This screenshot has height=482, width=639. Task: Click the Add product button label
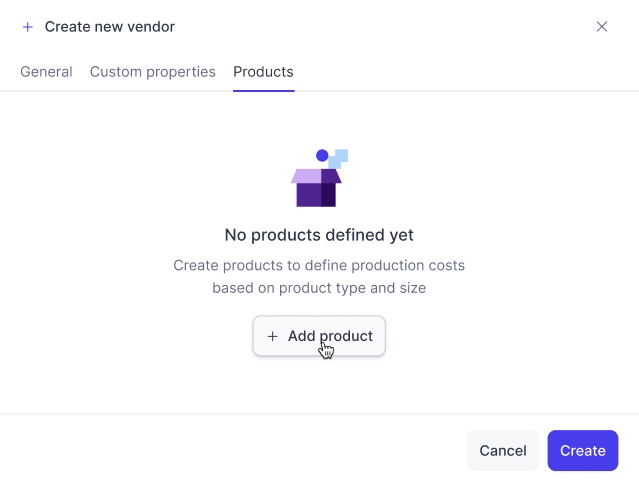click(331, 336)
